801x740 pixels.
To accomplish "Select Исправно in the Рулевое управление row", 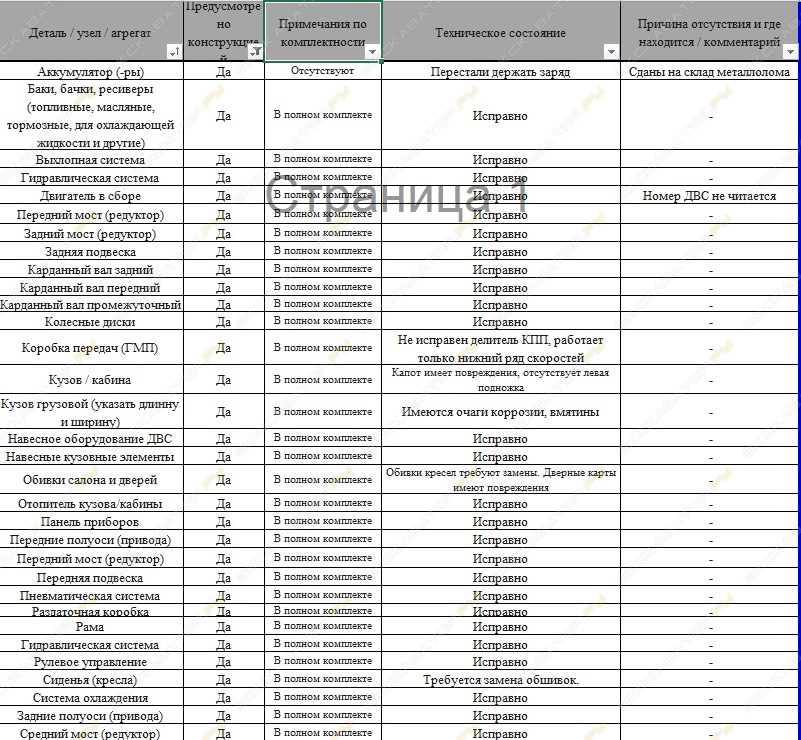I will [x=501, y=661].
